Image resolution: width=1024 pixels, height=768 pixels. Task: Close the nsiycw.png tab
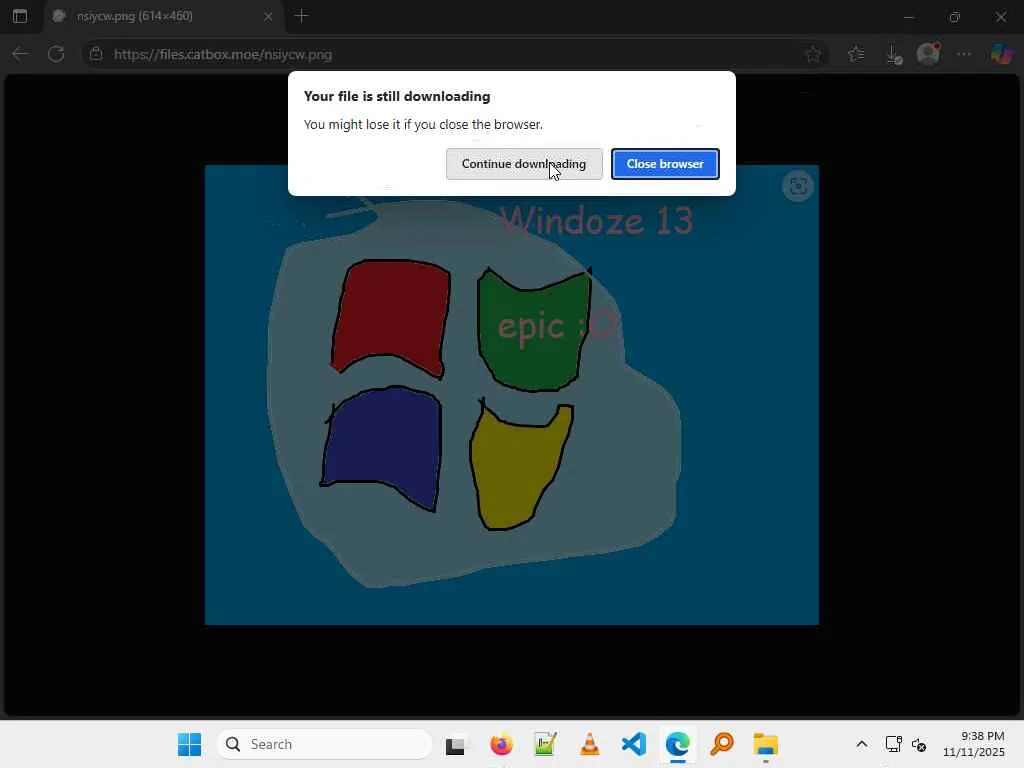pos(268,17)
